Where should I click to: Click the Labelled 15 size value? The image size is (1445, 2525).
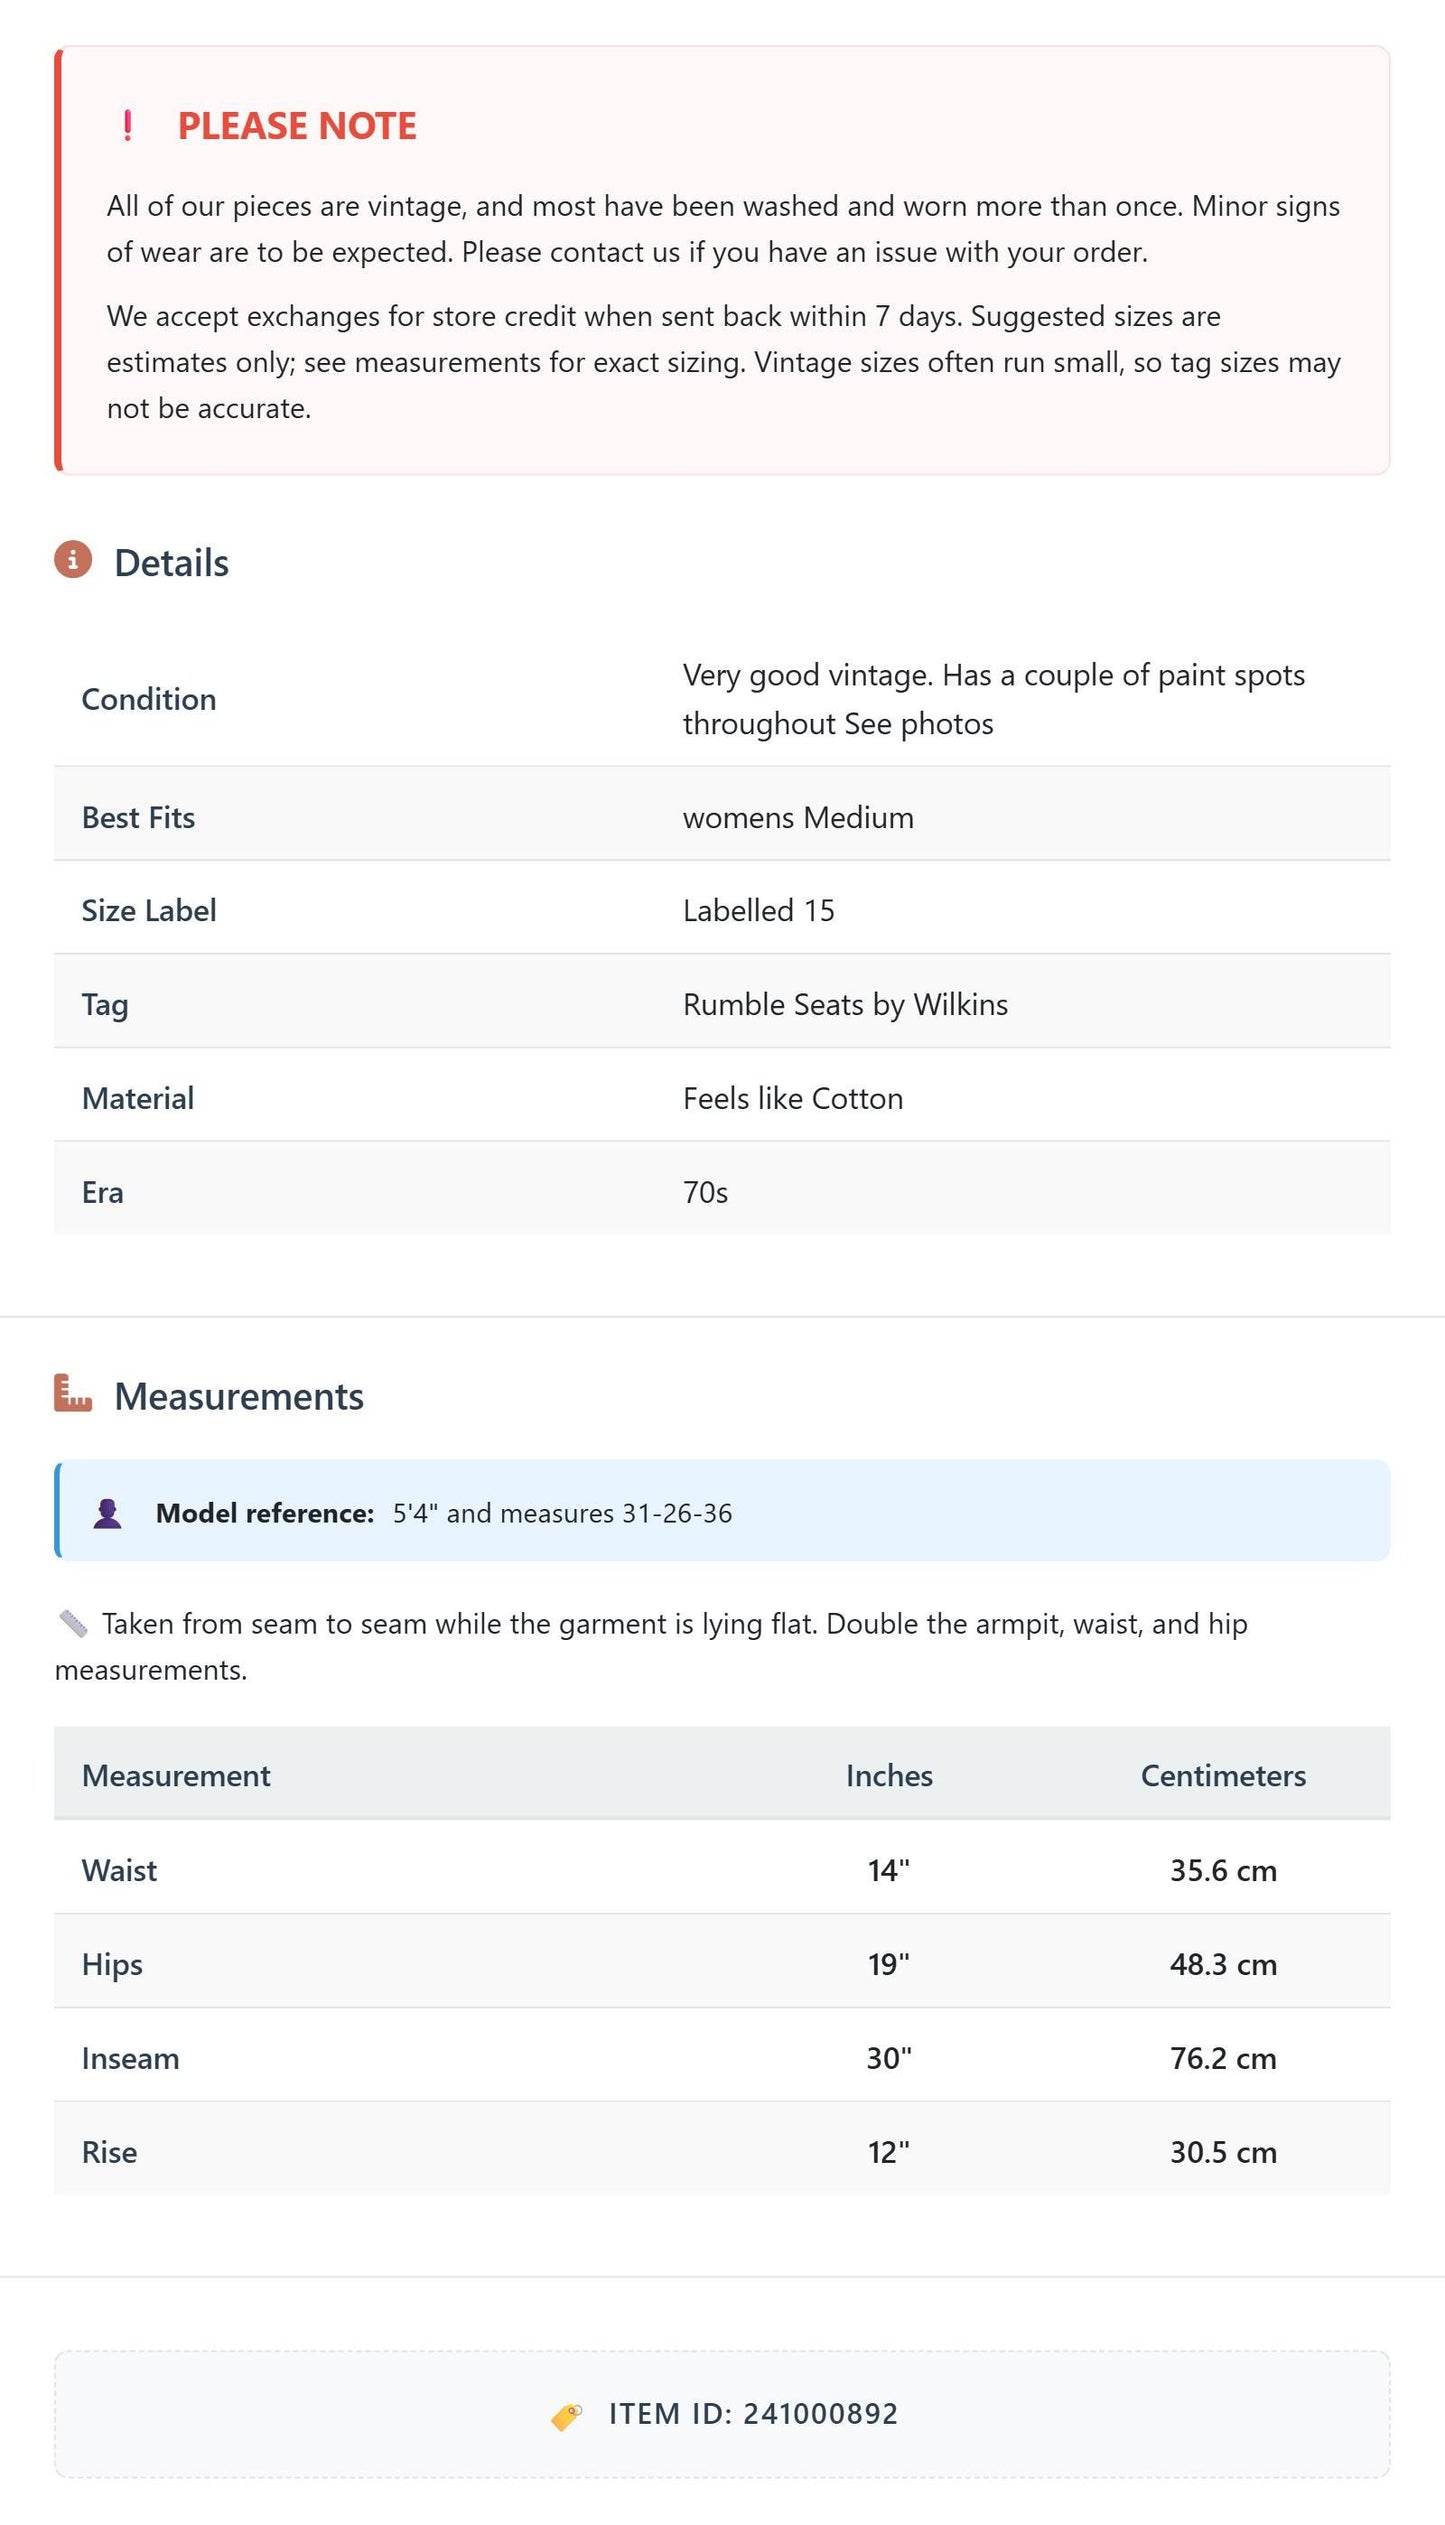click(x=758, y=910)
